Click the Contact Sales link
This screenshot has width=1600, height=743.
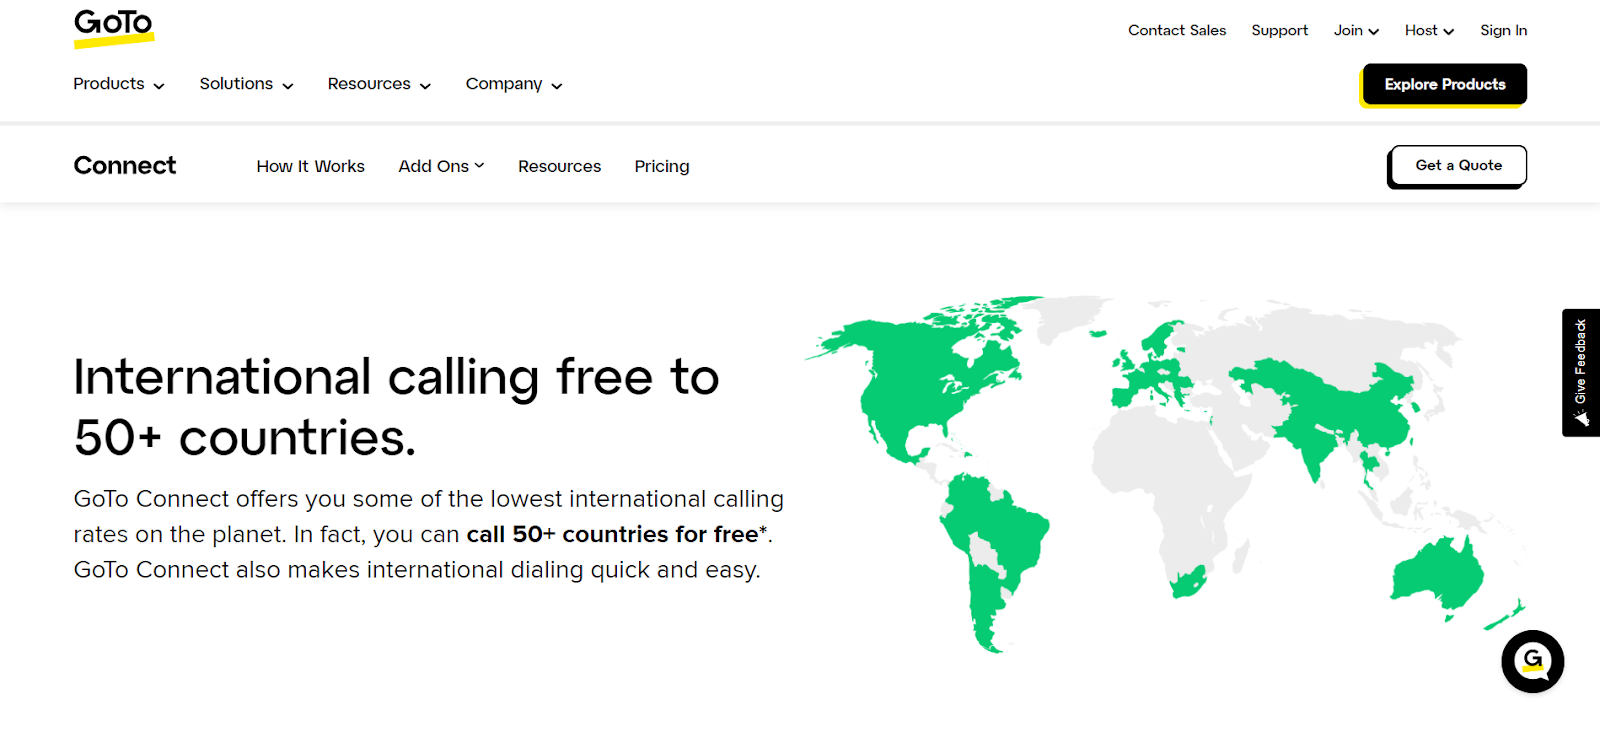coord(1177,30)
